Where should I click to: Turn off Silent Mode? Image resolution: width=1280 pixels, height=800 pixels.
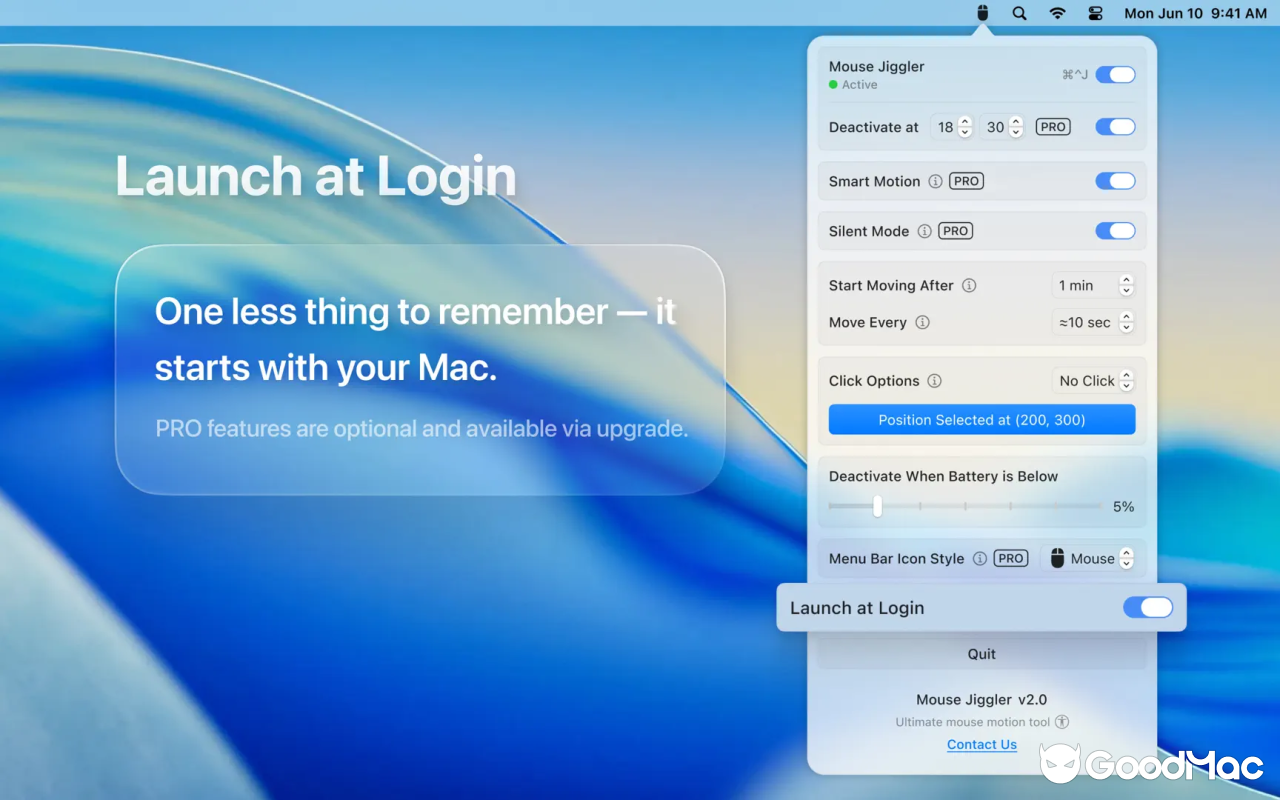click(x=1115, y=230)
